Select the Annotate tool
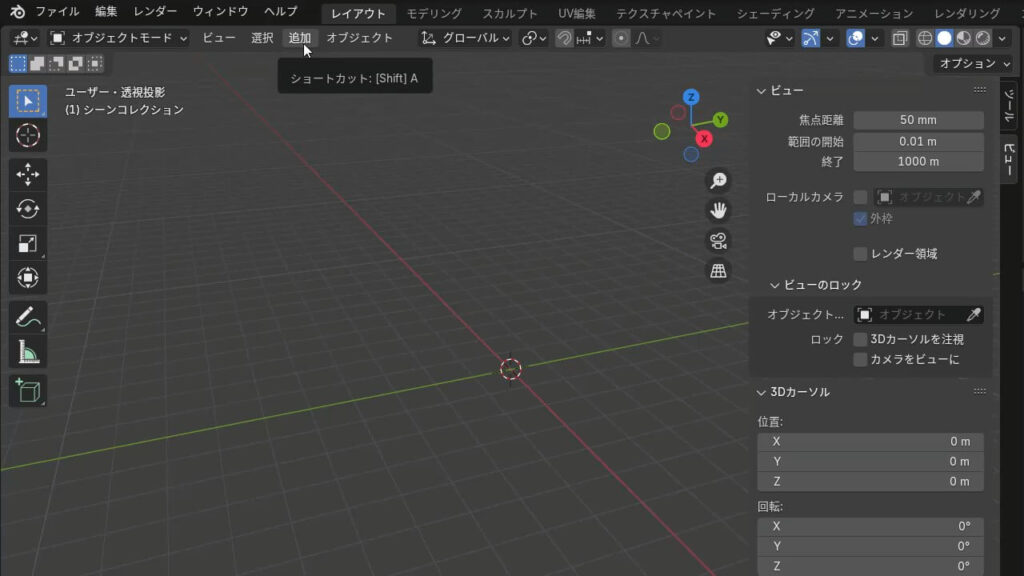Image resolution: width=1024 pixels, height=576 pixels. [27, 317]
